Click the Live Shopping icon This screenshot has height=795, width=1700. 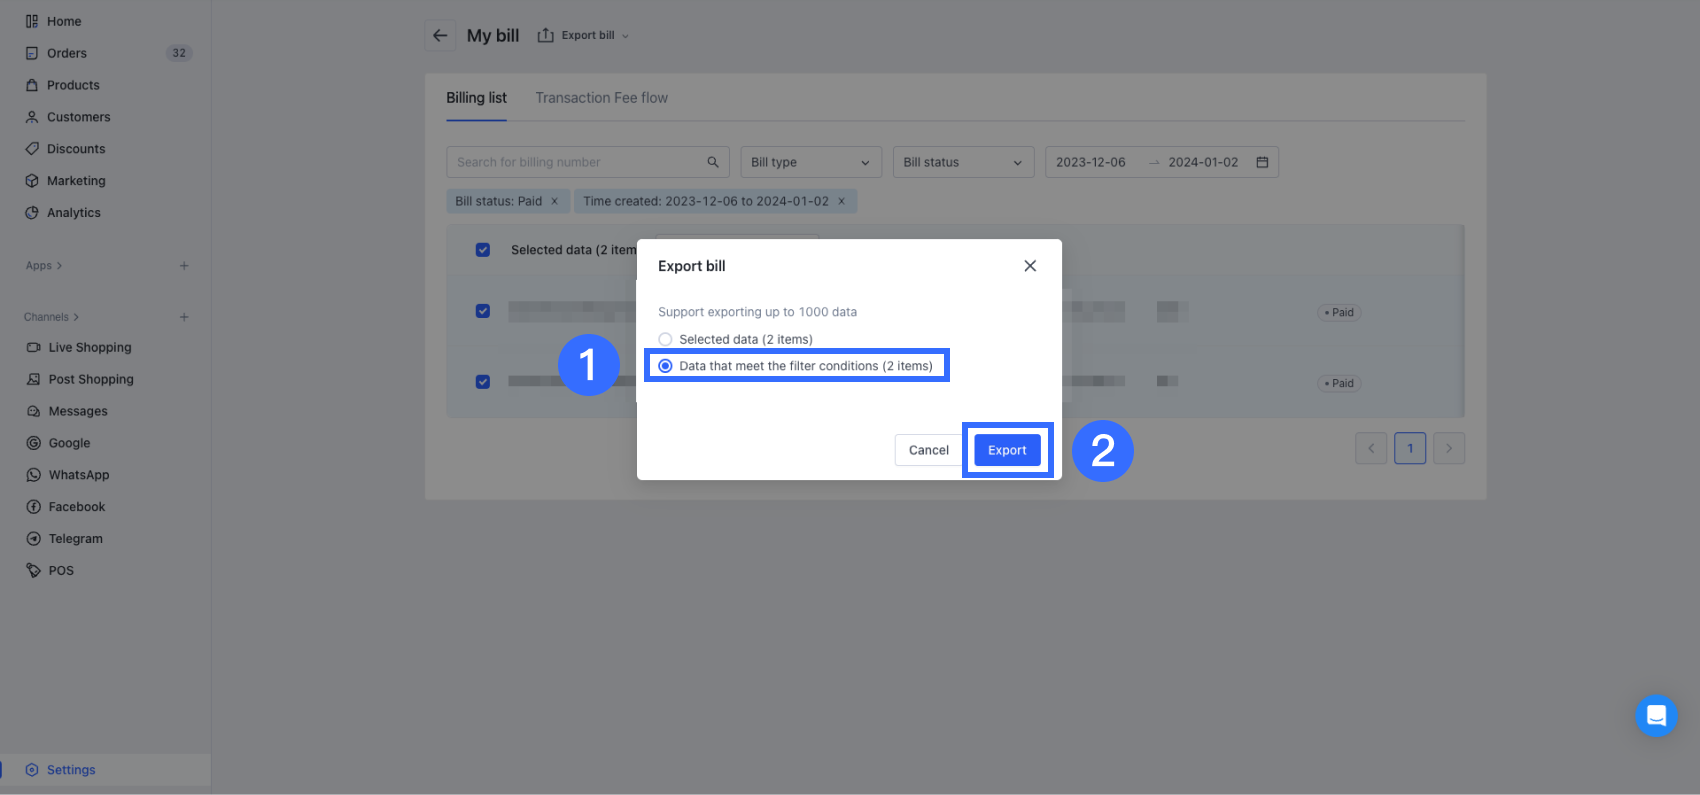[34, 347]
